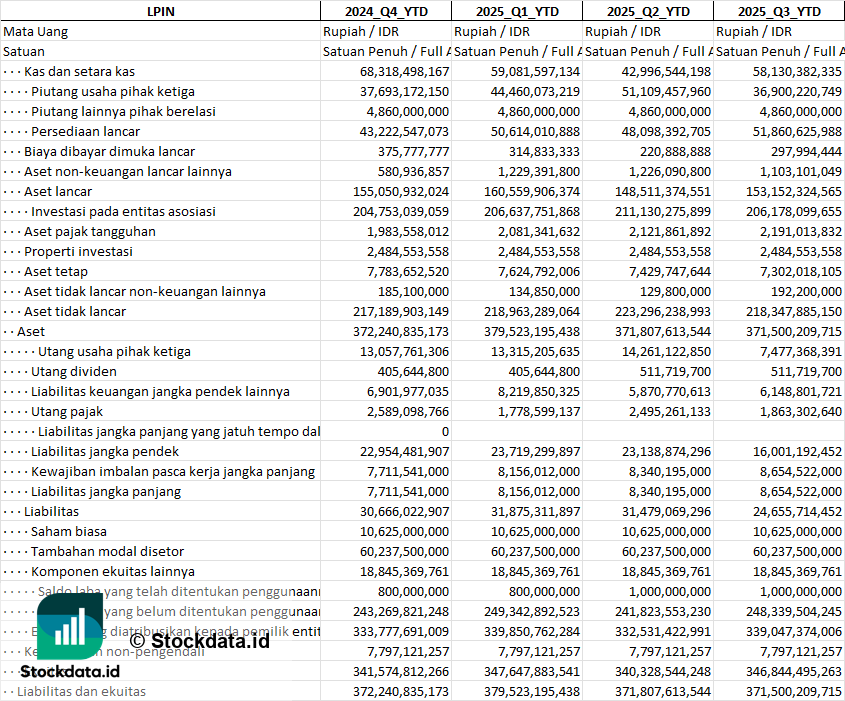This screenshot has width=845, height=701.
Task: Select the 2025_Q3_YTD column header
Action: (779, 11)
